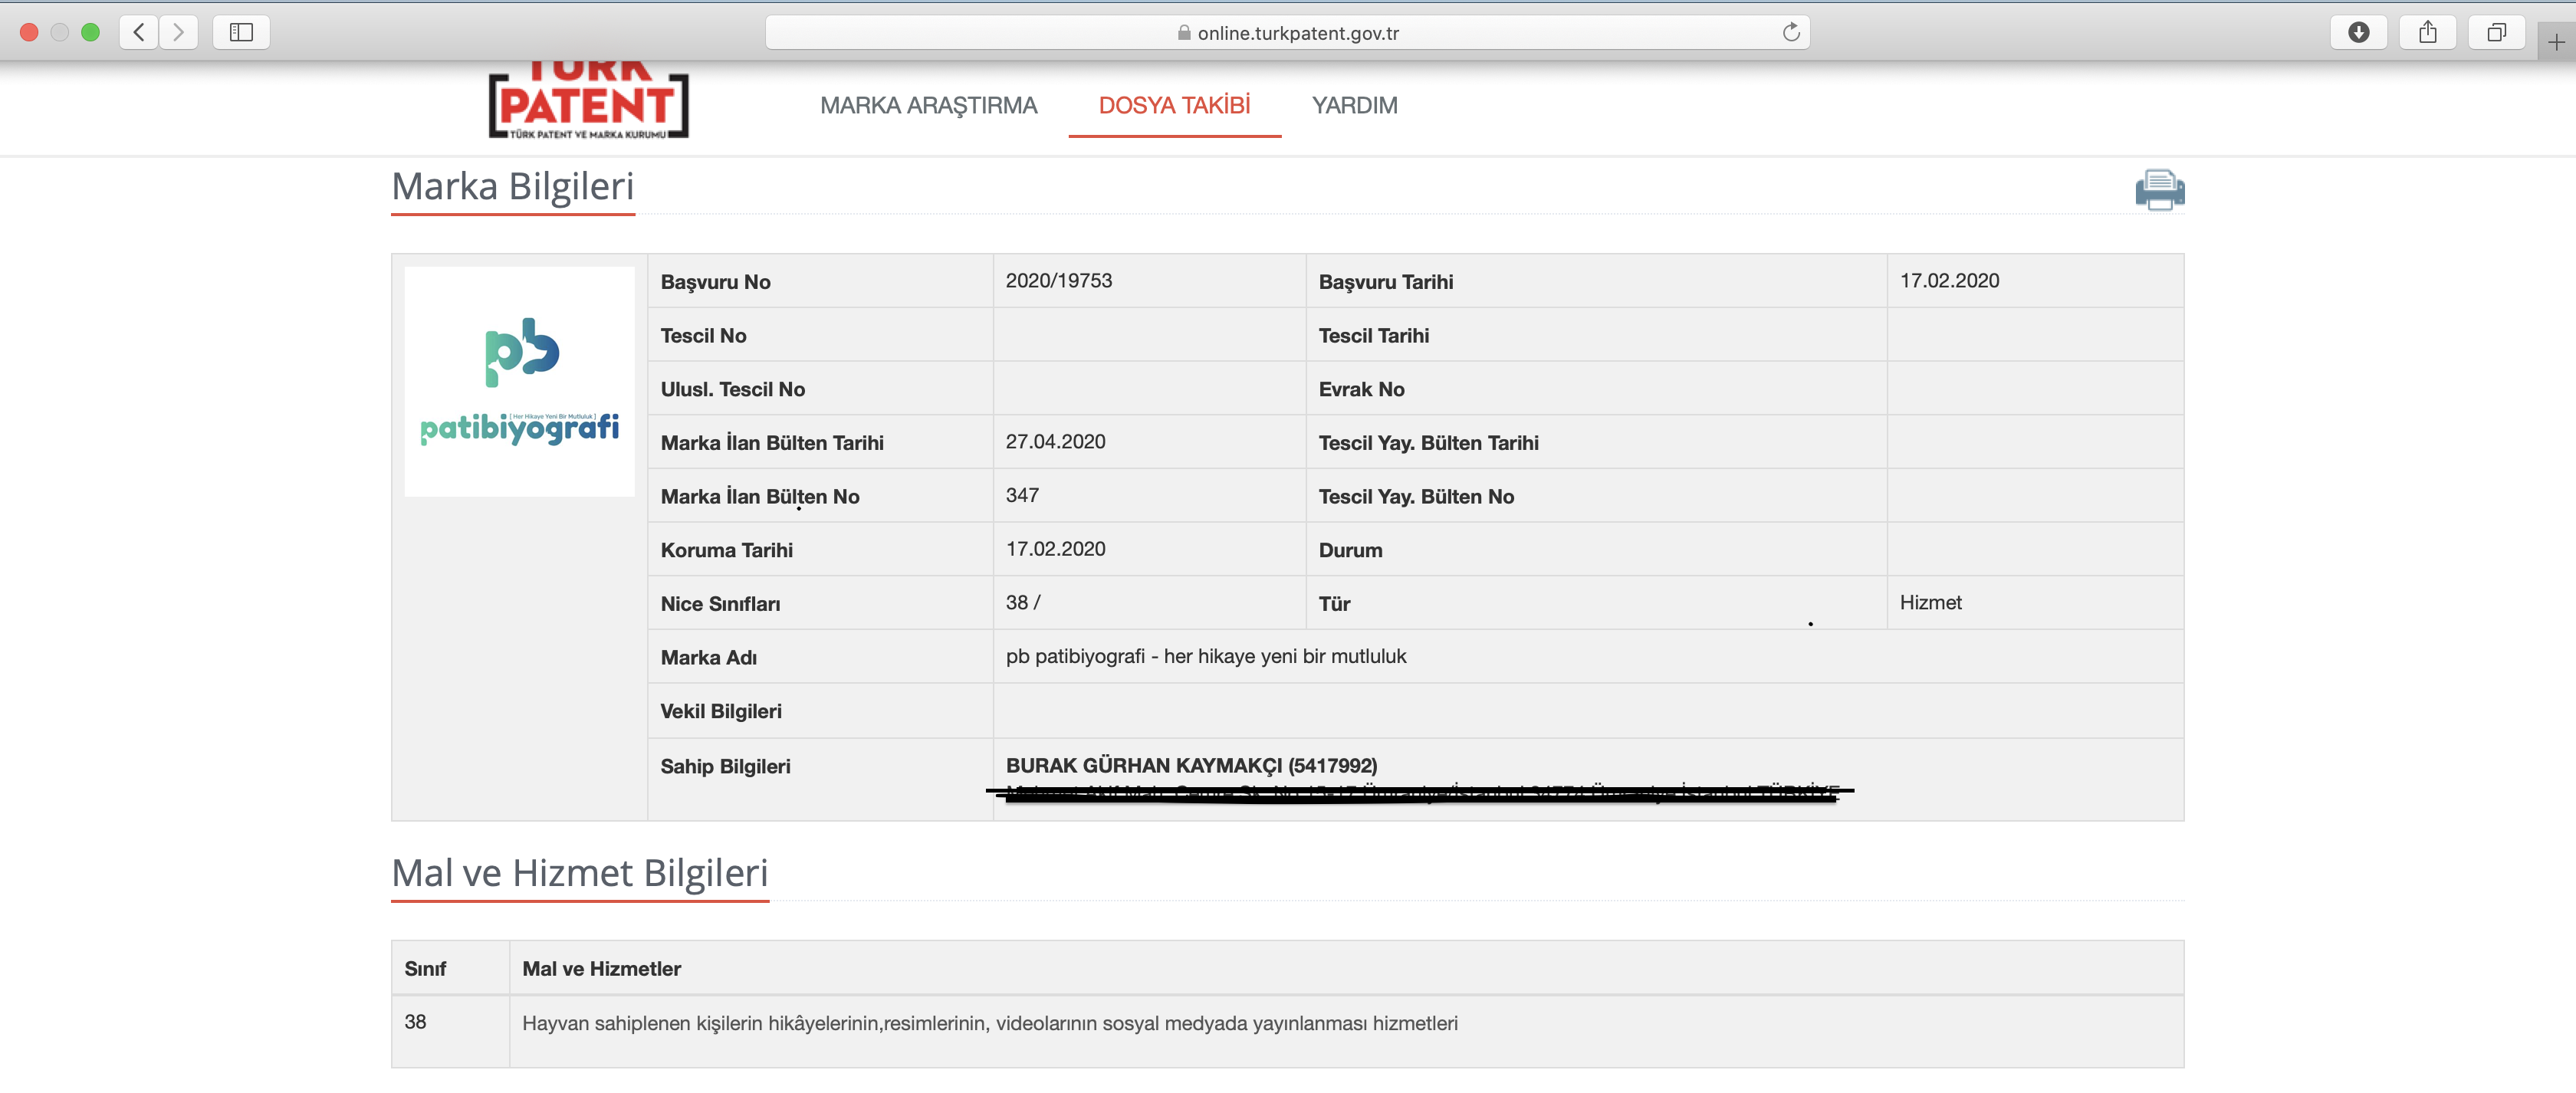Open the DOSYA TAKİBİ menu

[x=1174, y=105]
